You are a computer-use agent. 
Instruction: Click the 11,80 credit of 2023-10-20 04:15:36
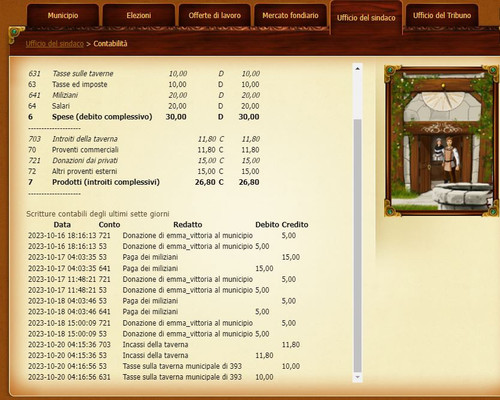tap(291, 345)
